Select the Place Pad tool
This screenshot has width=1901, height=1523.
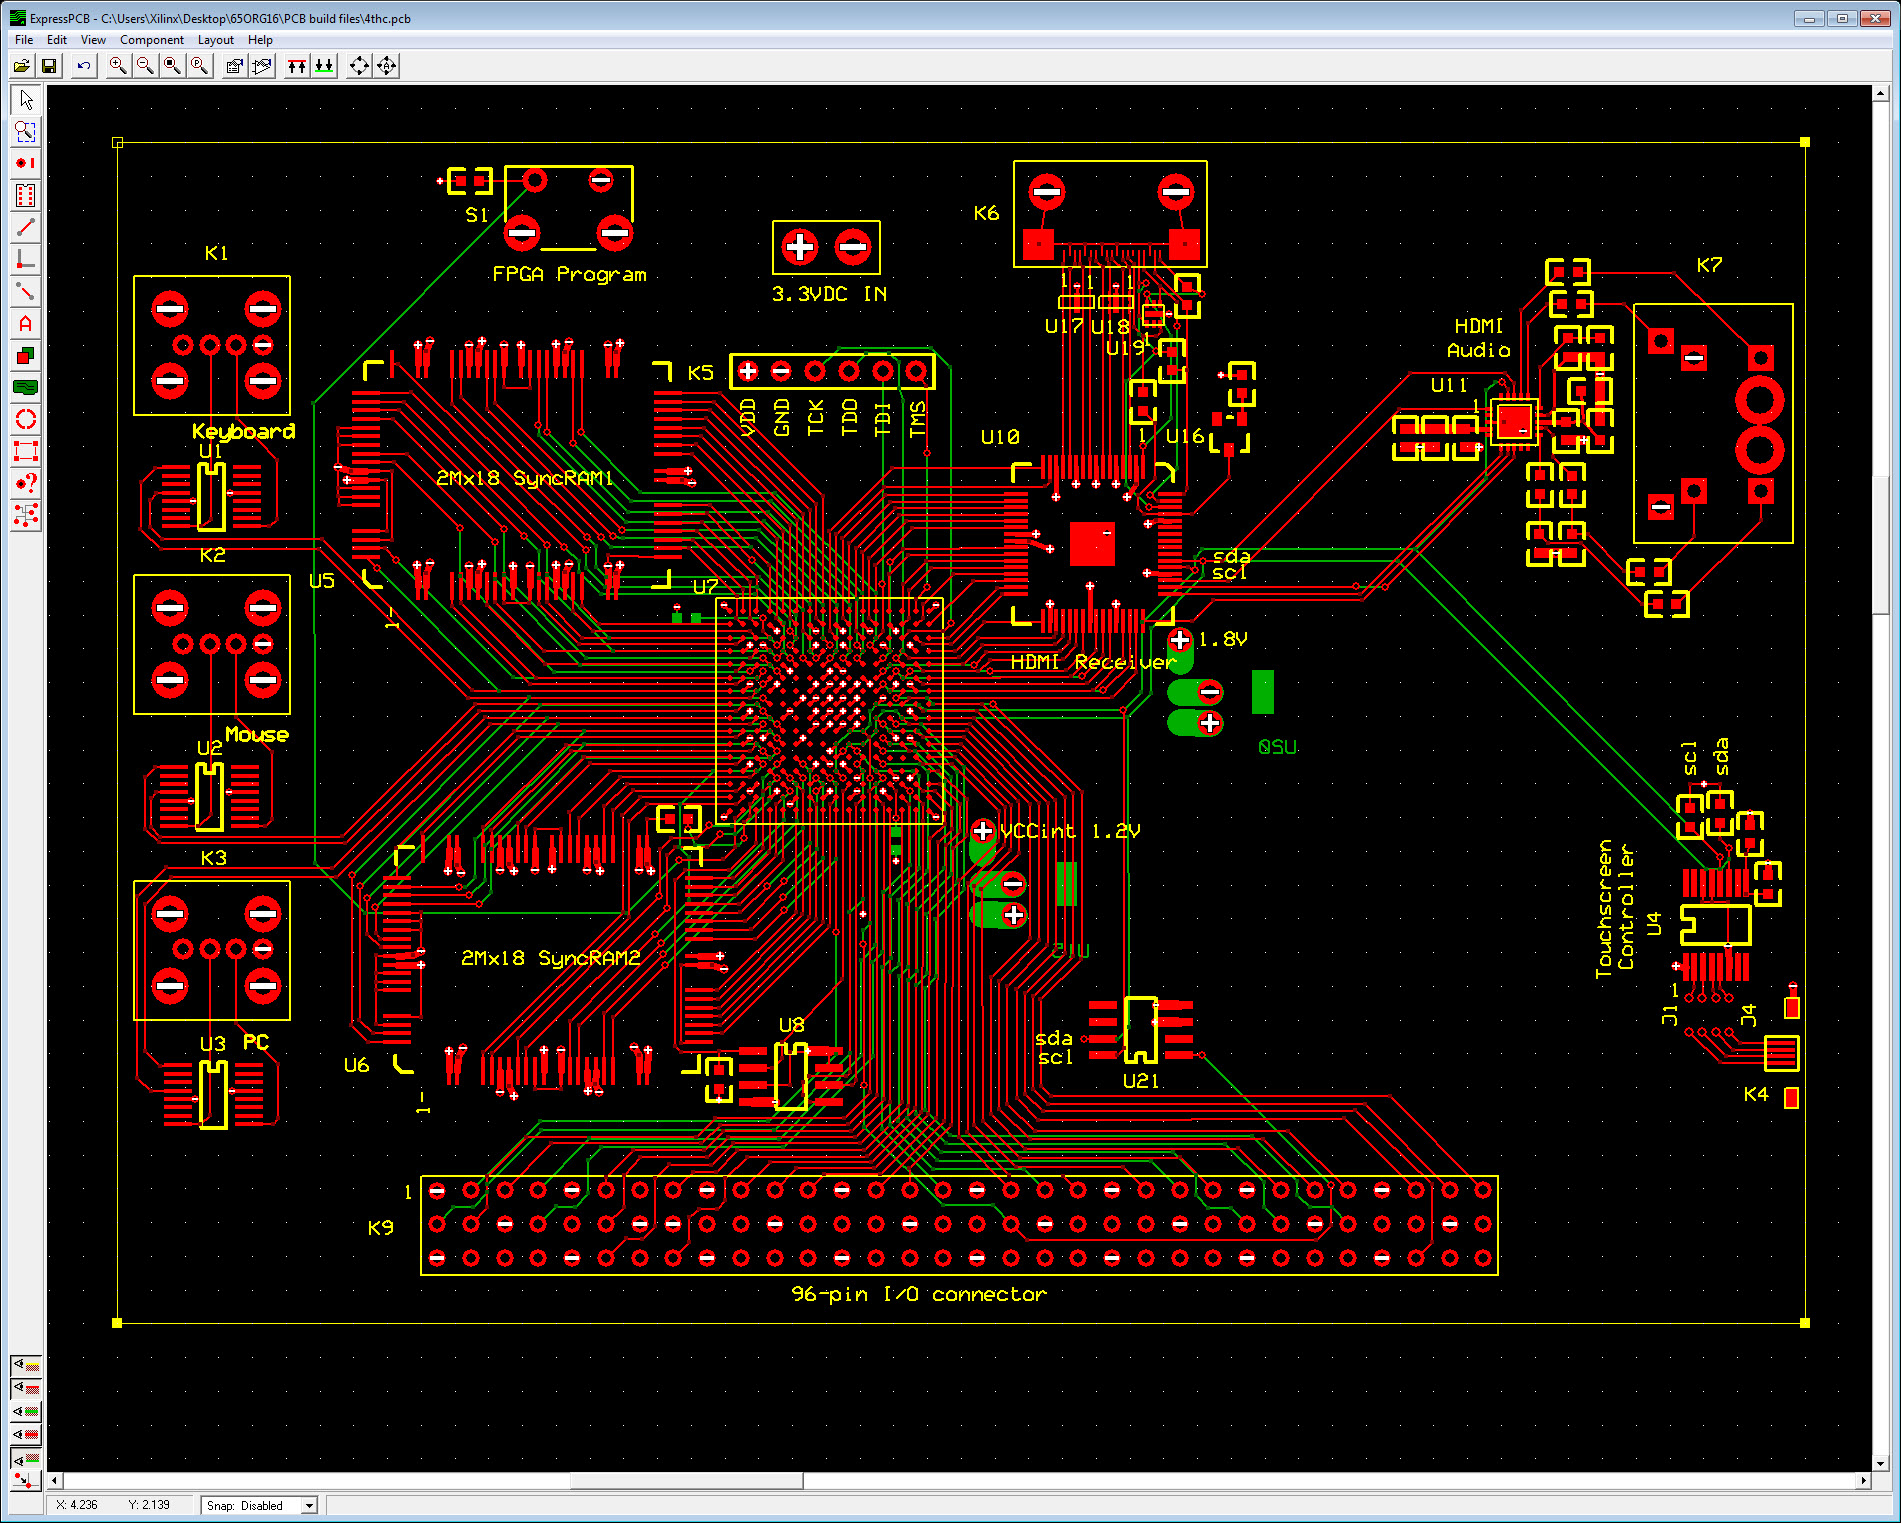[26, 163]
